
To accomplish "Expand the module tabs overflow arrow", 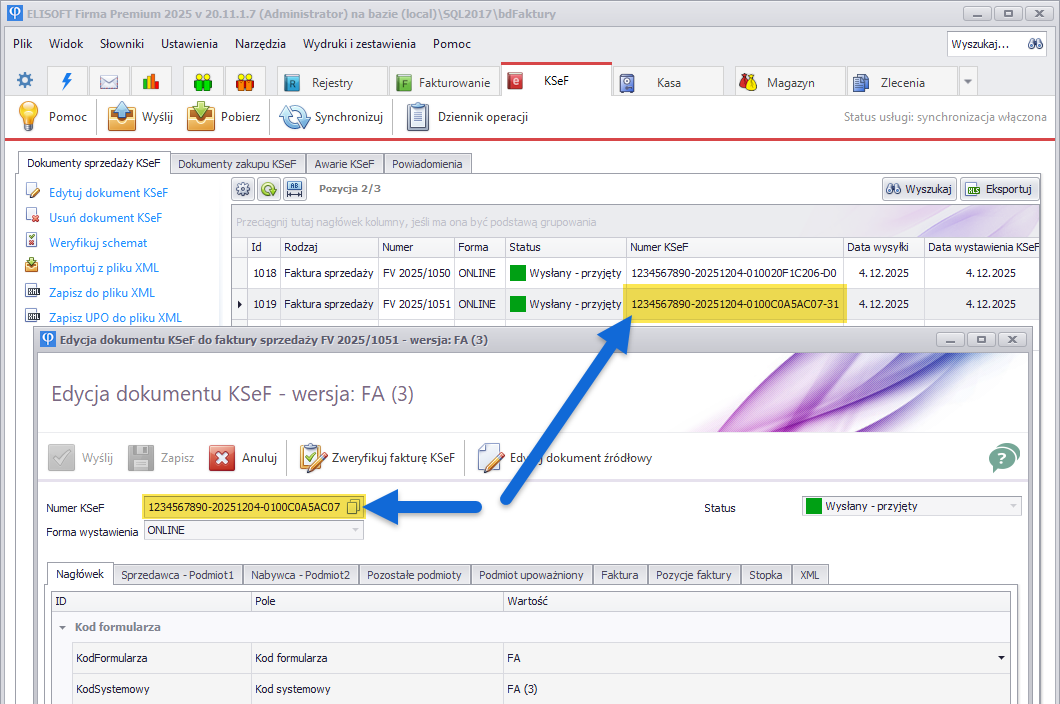I will pos(967,82).
